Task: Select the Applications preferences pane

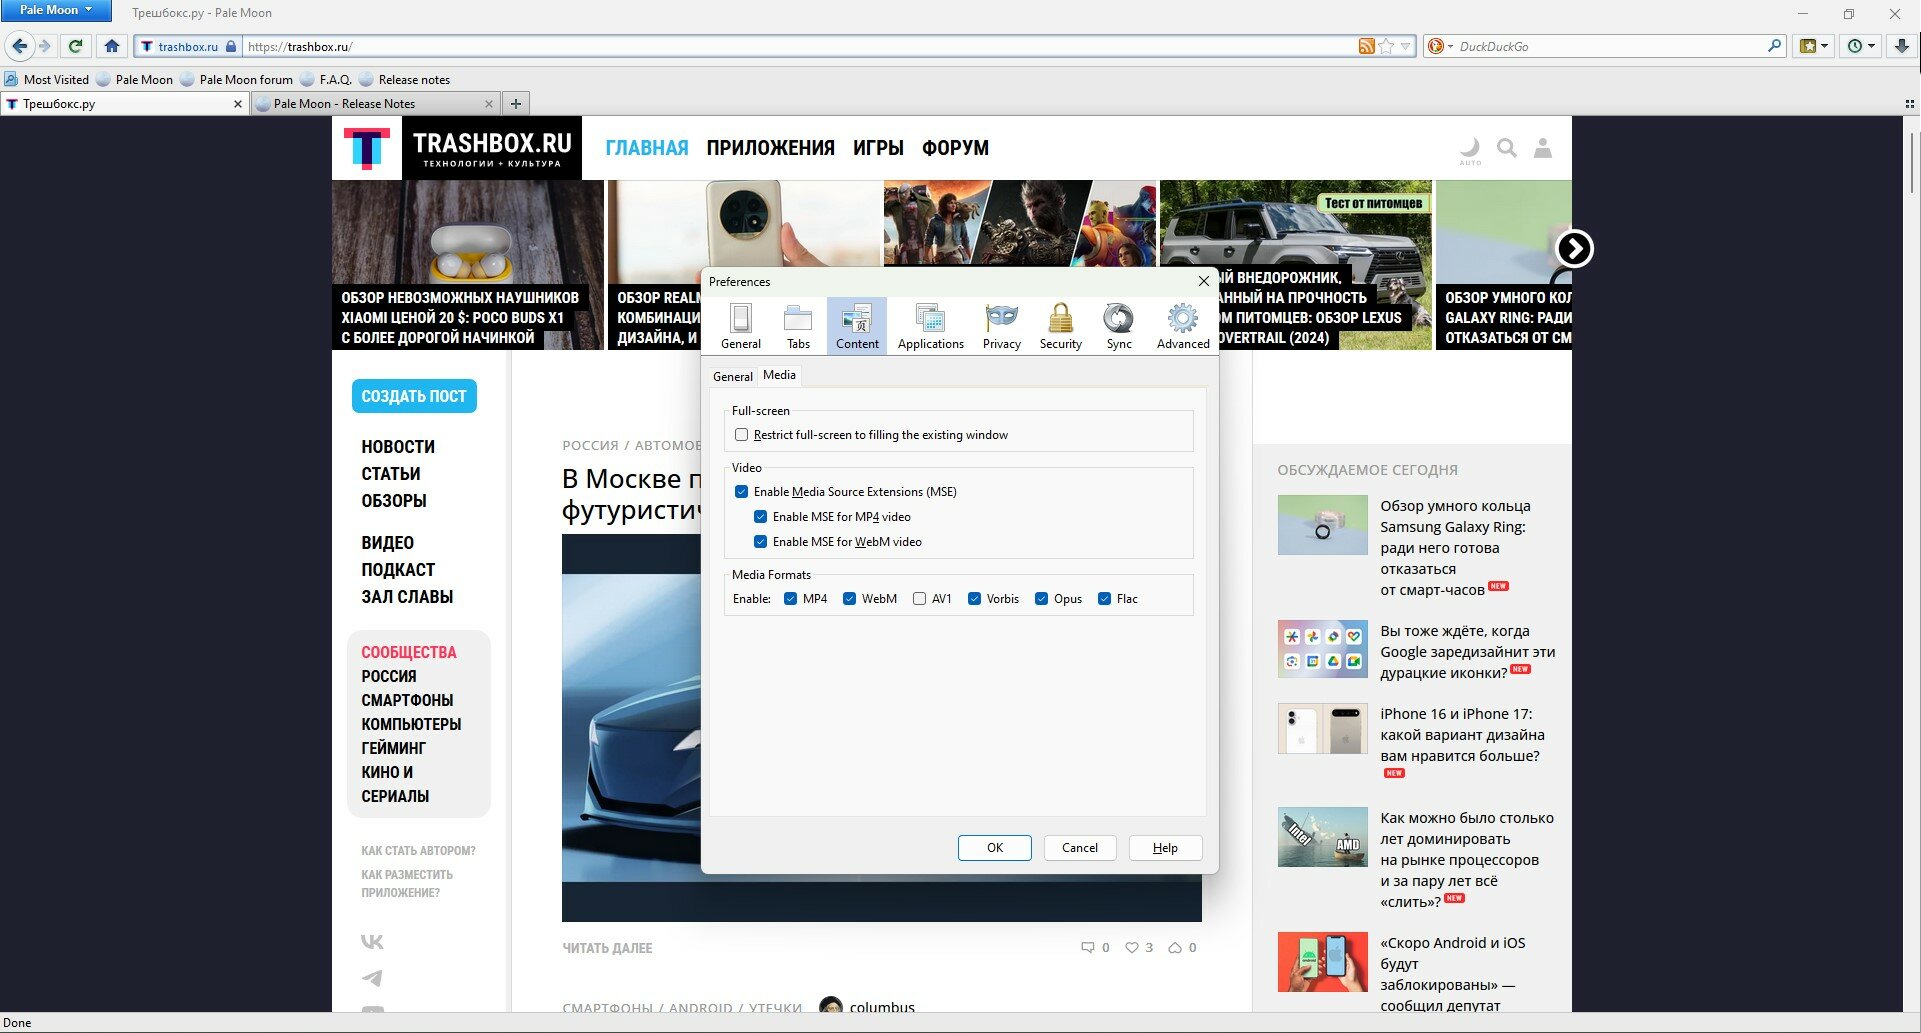Action: click(930, 326)
